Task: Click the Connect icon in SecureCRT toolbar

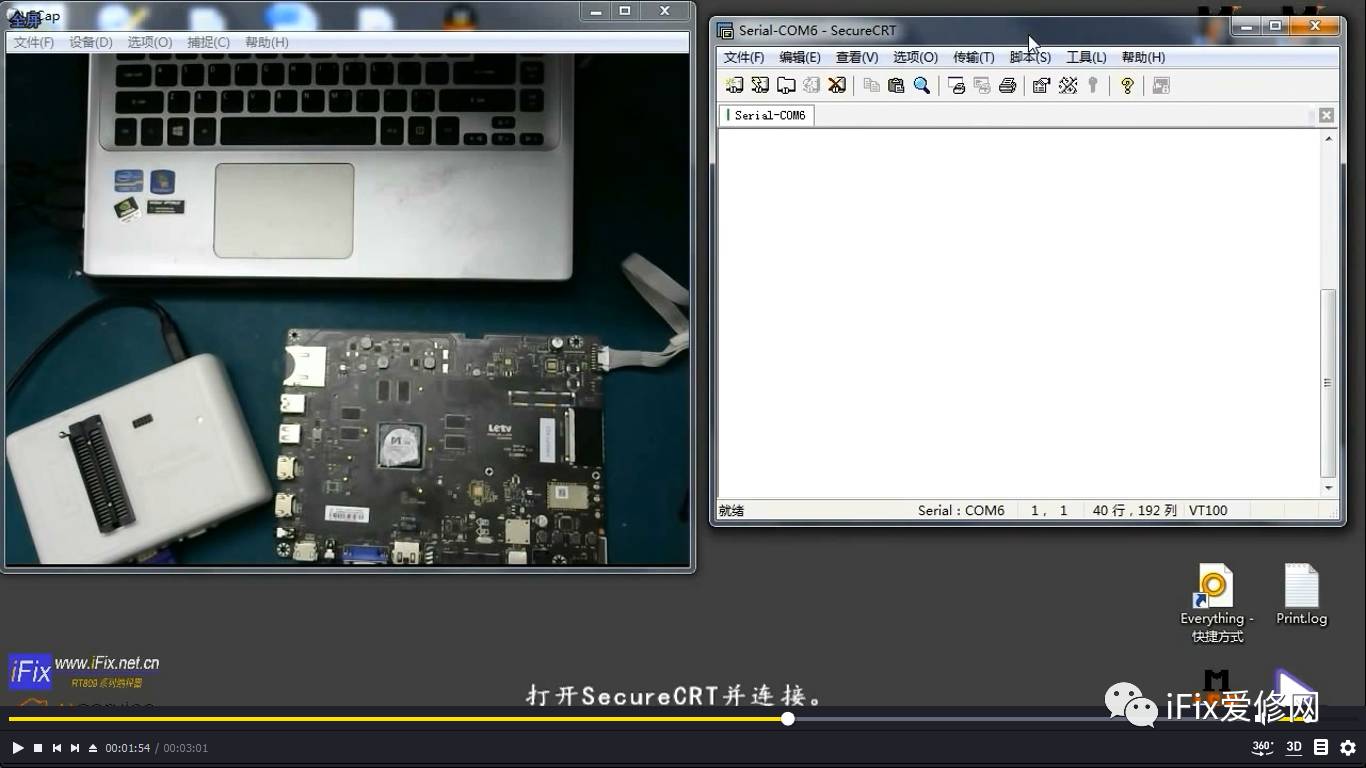Action: pos(734,86)
